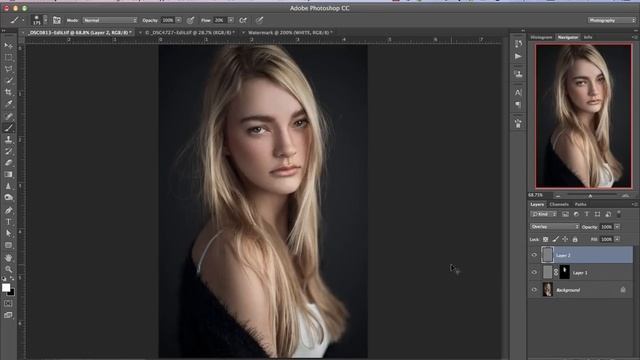Switch to the Channels tab
The width and height of the screenshot is (640, 360).
[x=559, y=204]
